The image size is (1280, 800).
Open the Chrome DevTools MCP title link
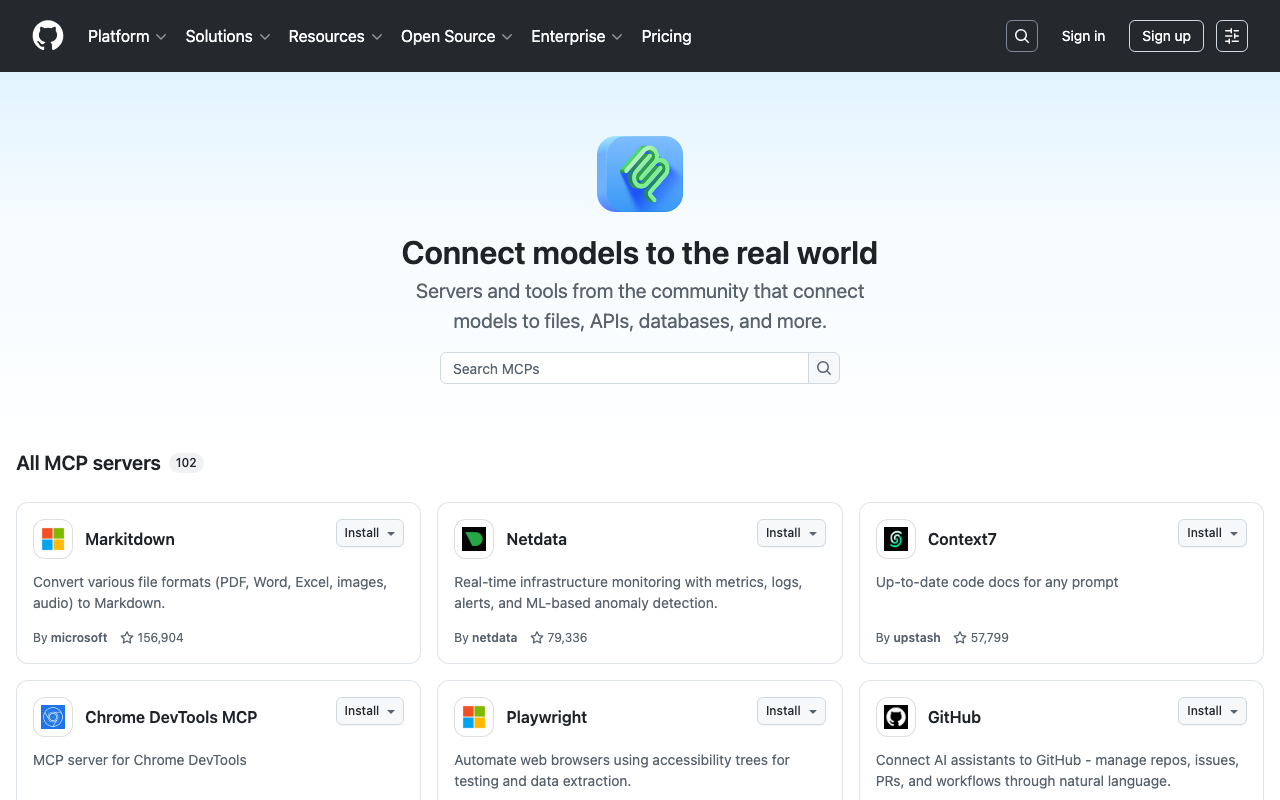171,717
